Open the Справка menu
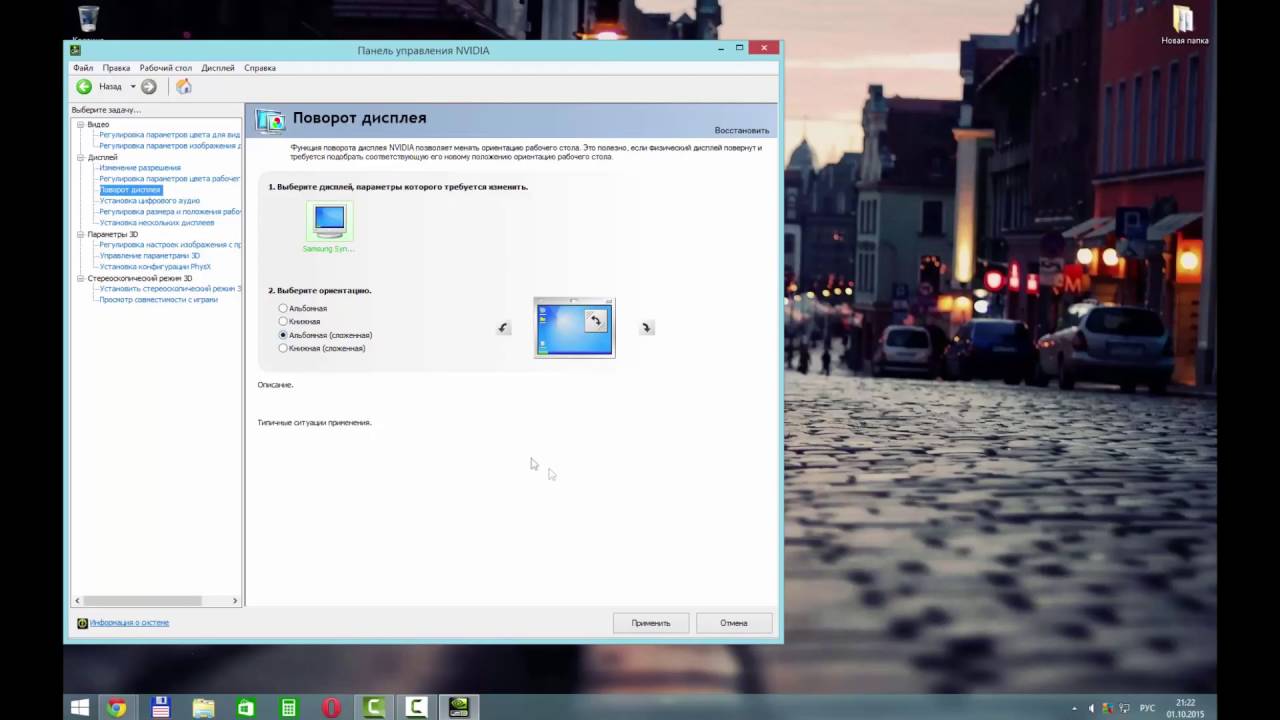This screenshot has width=1280, height=720. tap(260, 68)
